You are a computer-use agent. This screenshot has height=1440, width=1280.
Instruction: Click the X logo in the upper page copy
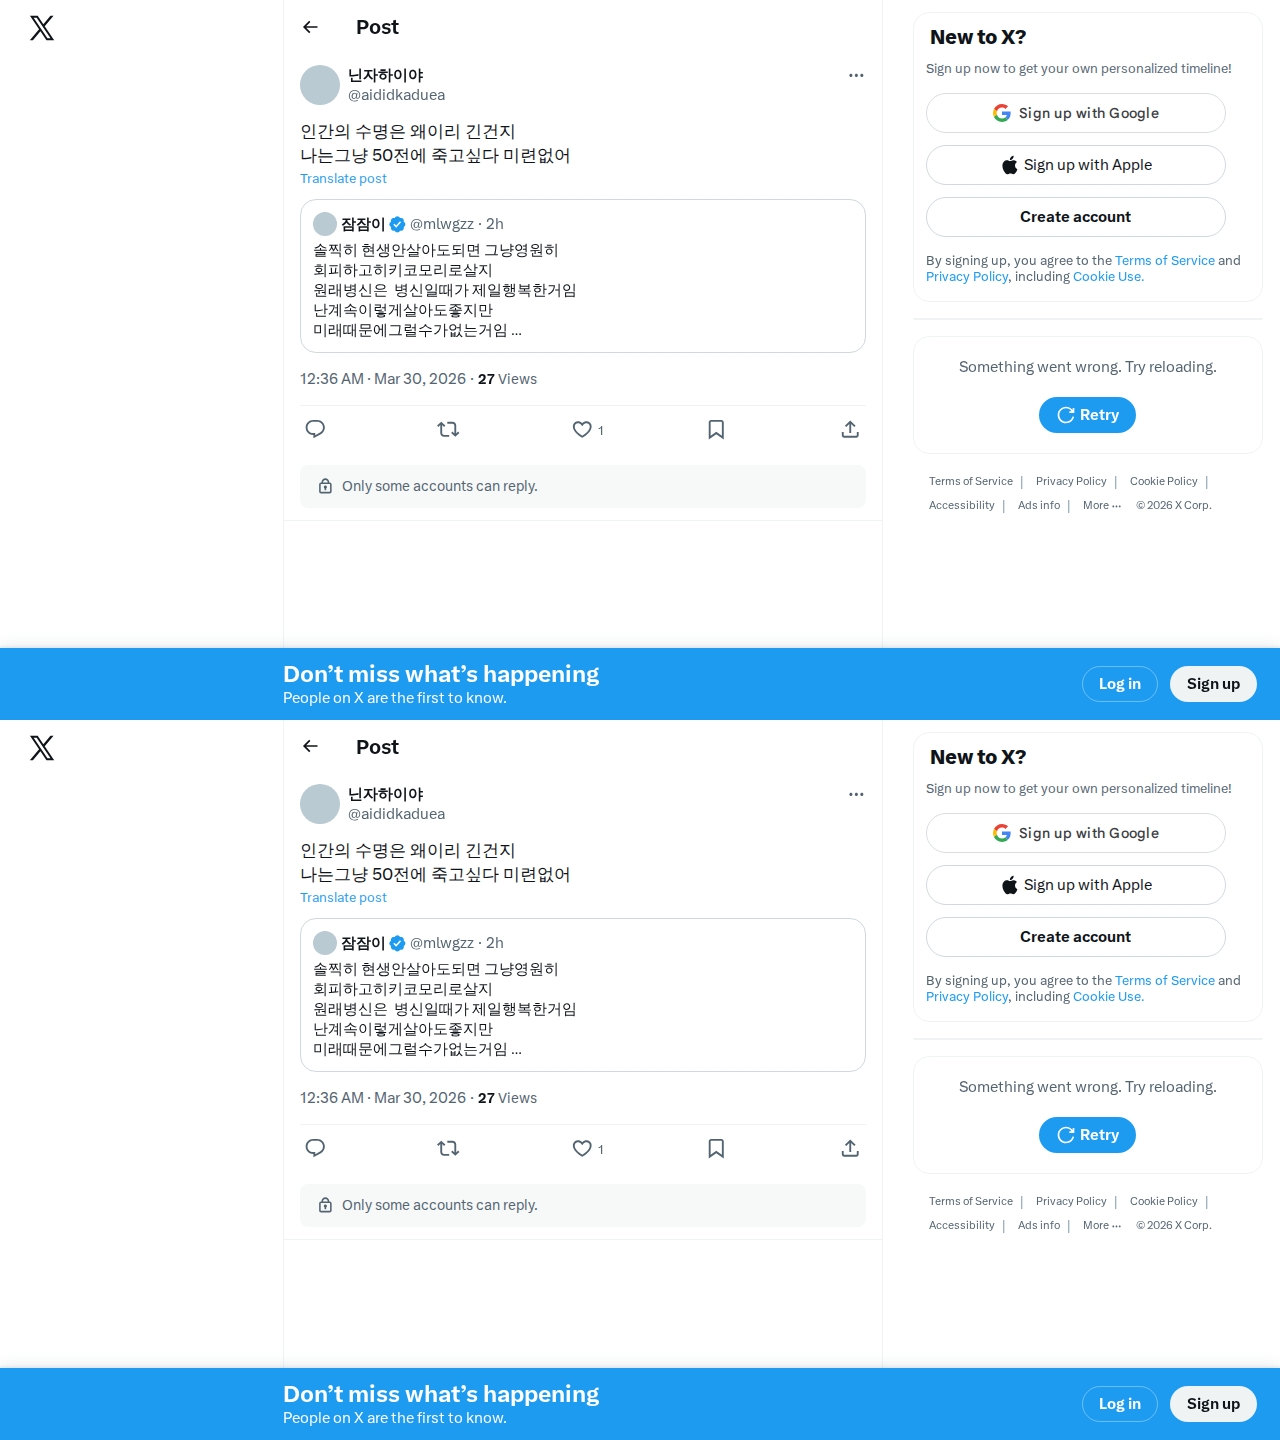click(42, 28)
